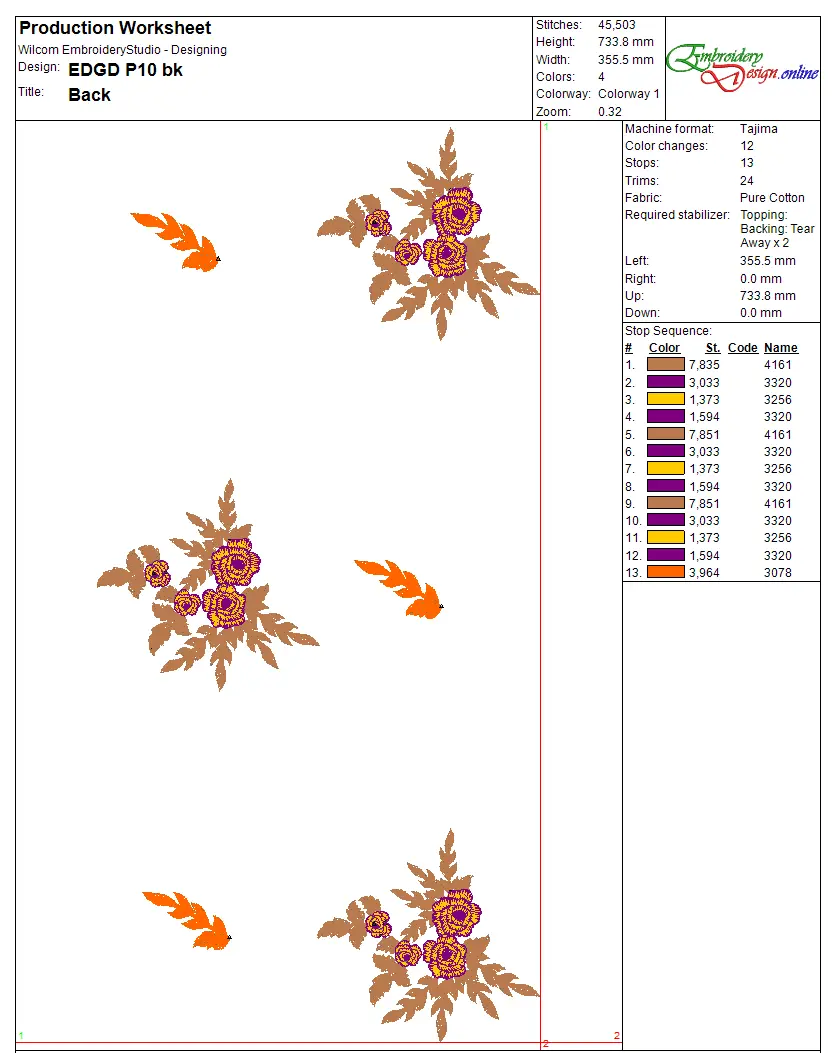Click the 'Code' column header

point(742,348)
